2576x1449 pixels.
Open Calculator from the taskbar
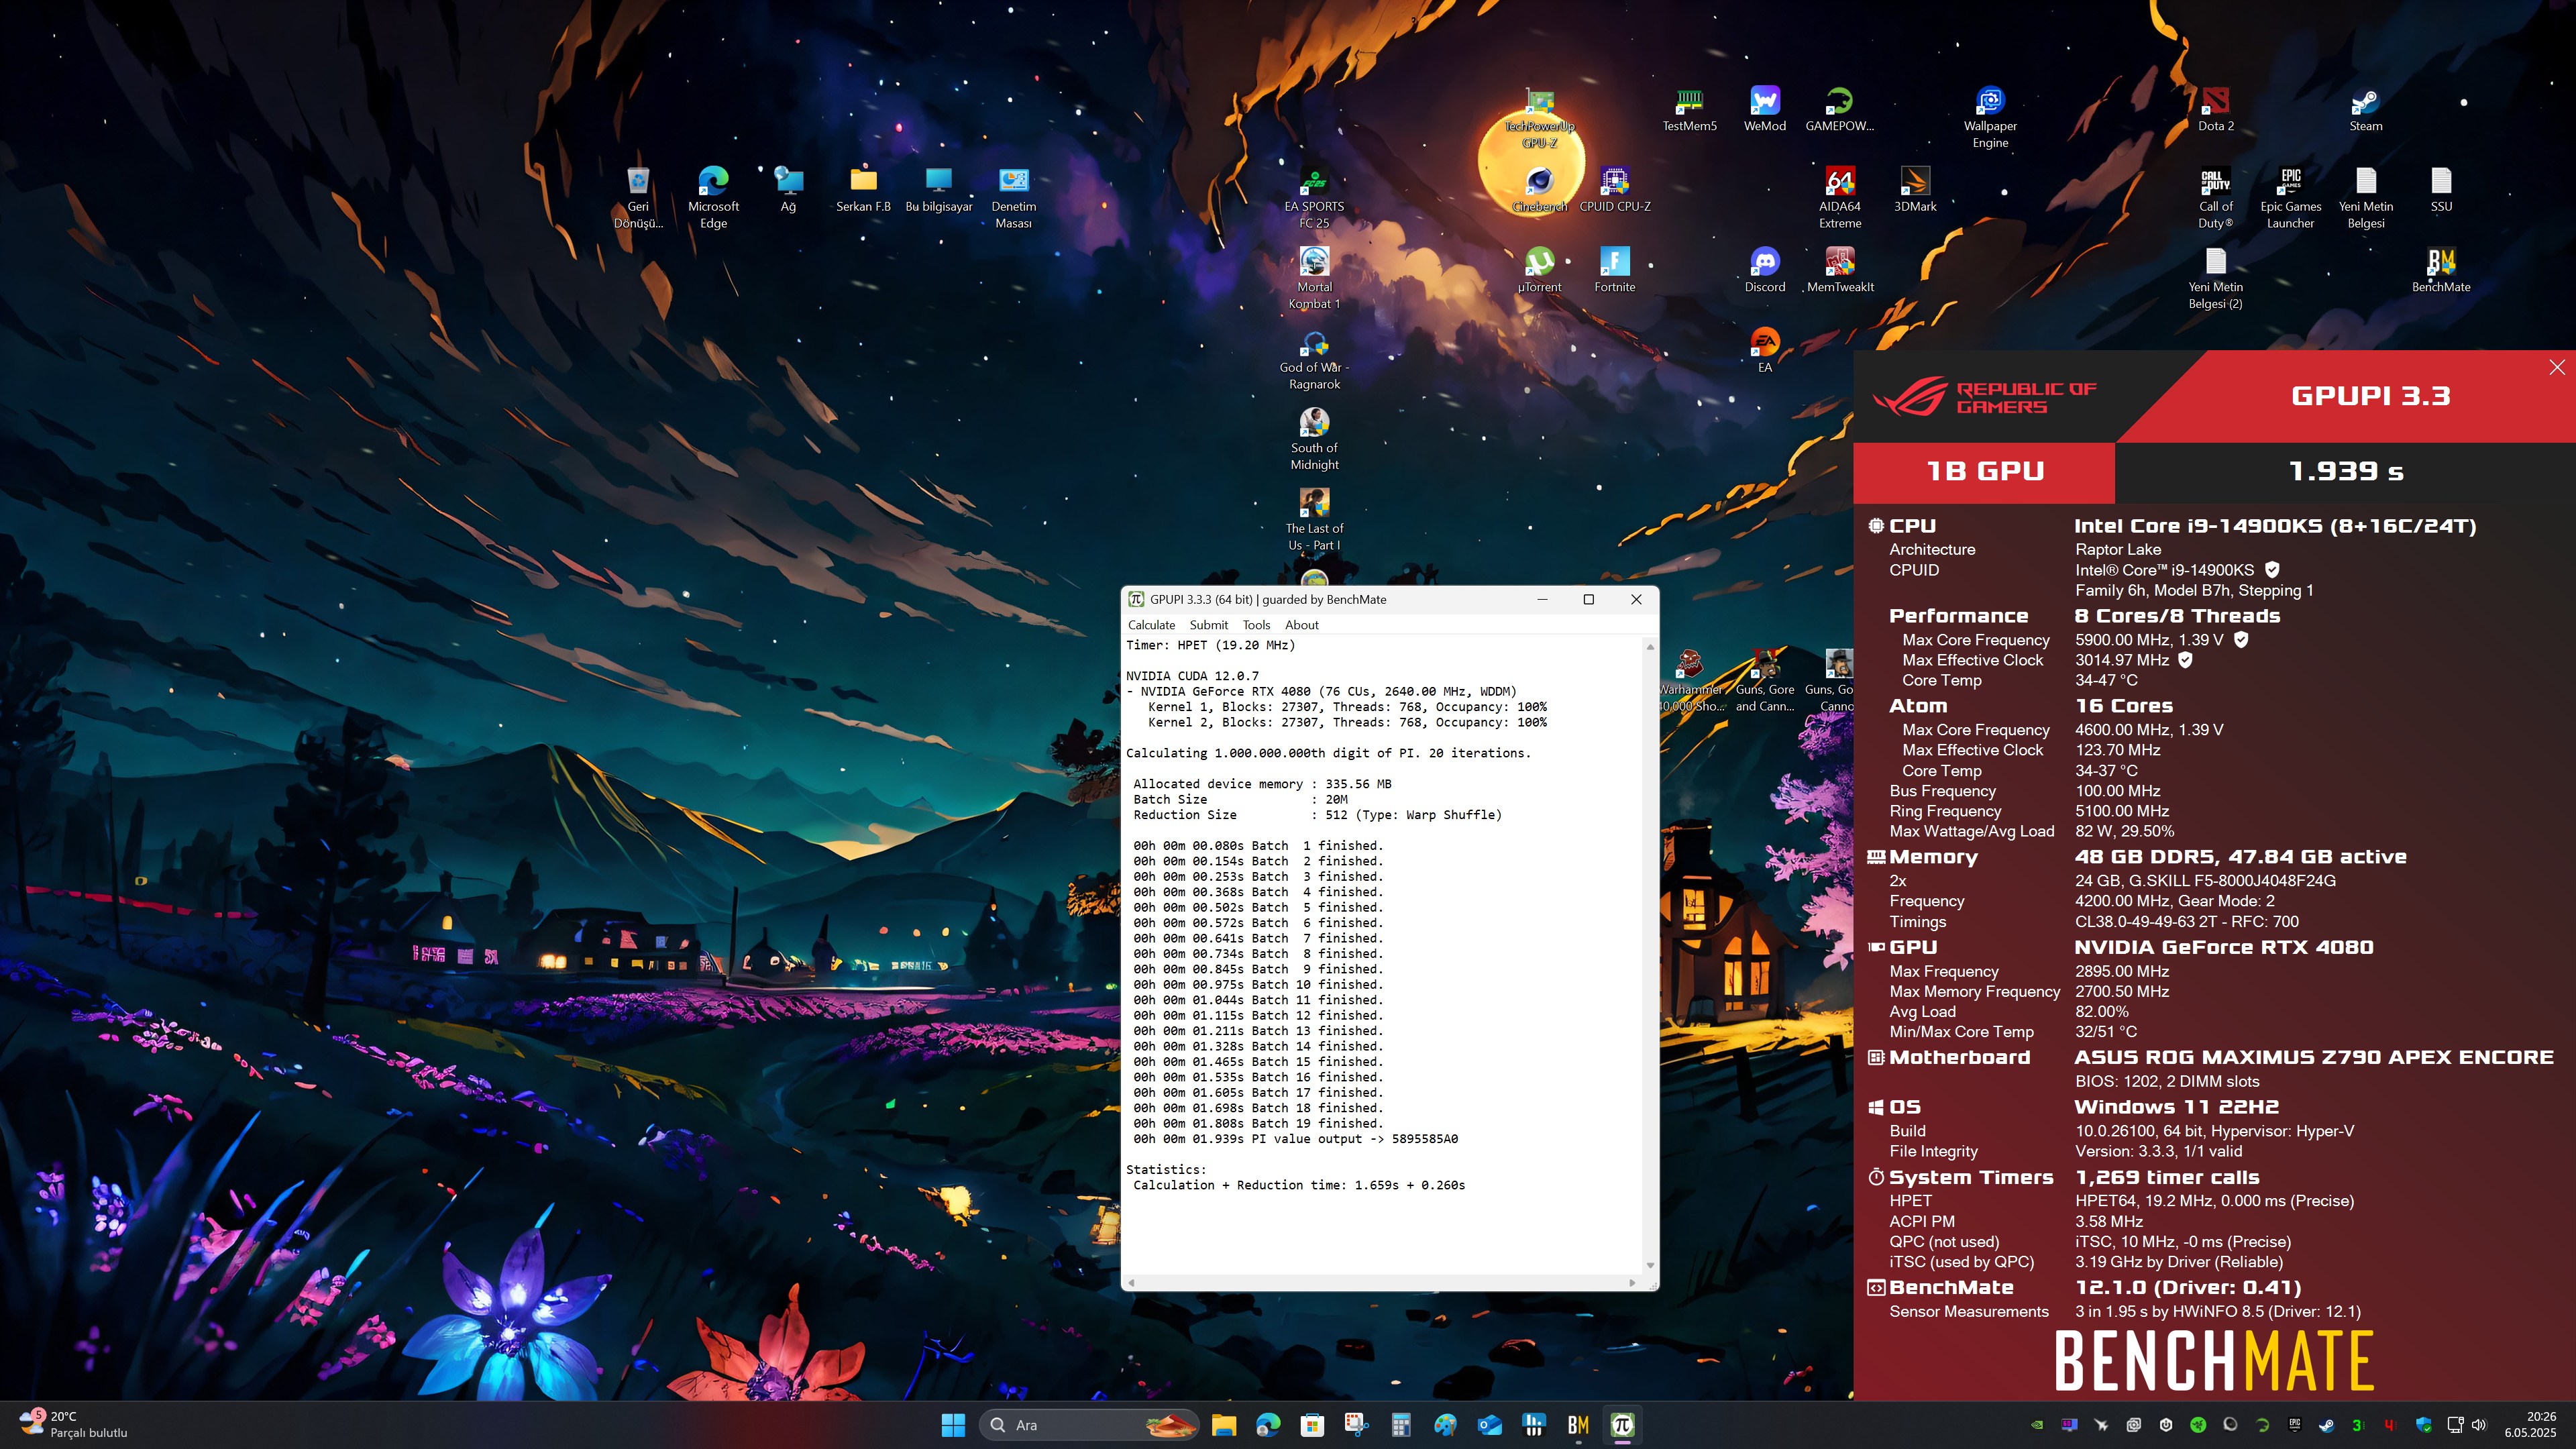(1400, 1425)
